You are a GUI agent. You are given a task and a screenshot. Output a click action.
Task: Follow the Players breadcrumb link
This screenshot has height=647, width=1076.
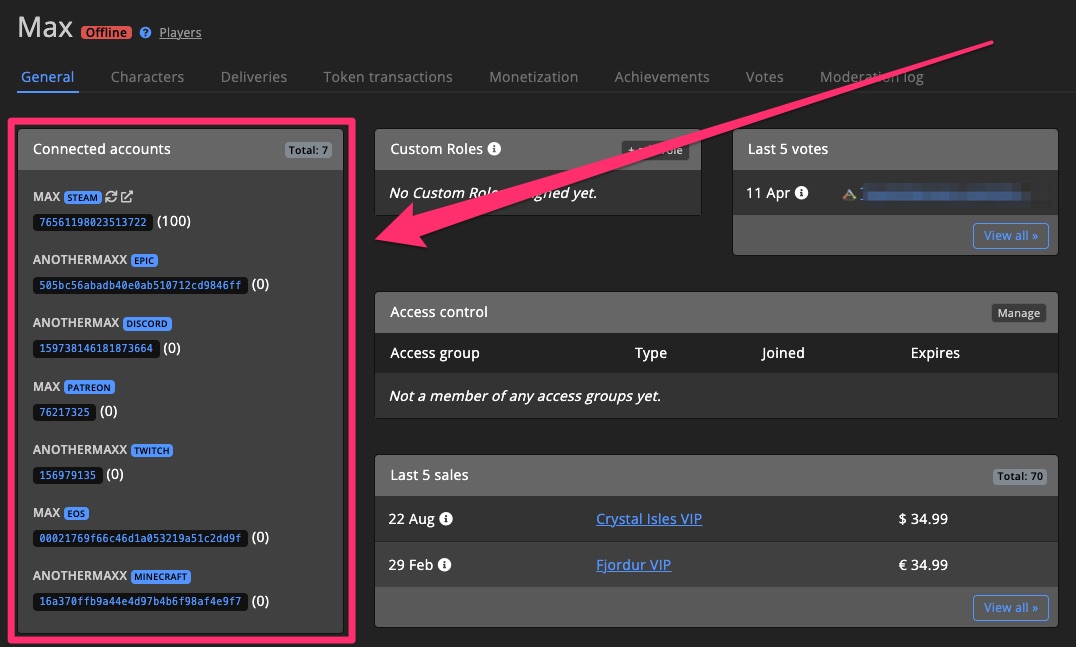180,33
